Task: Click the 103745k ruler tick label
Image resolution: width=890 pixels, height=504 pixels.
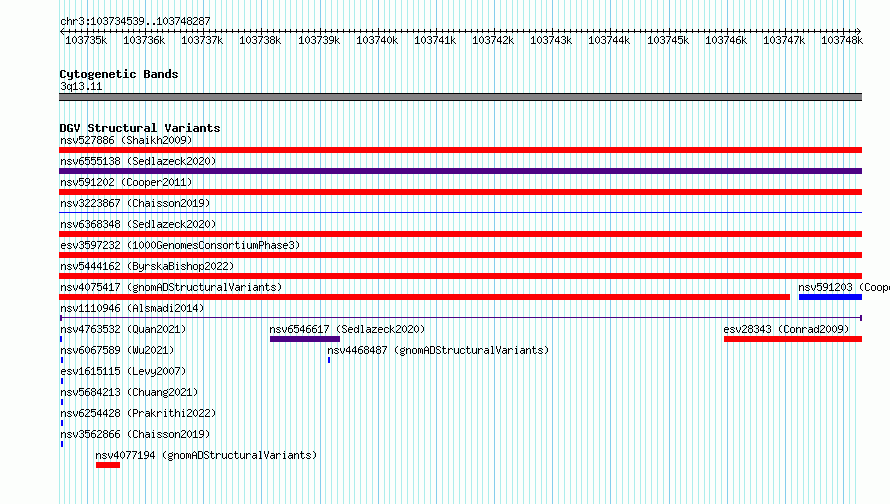Action: 668,40
